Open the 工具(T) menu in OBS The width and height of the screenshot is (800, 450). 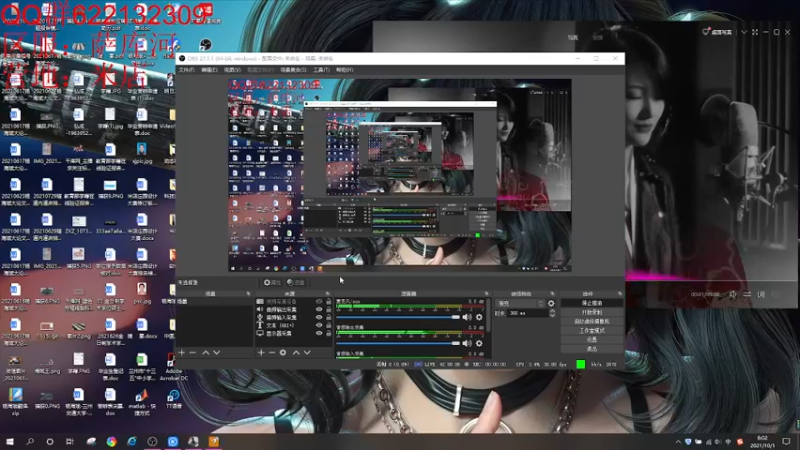click(321, 70)
